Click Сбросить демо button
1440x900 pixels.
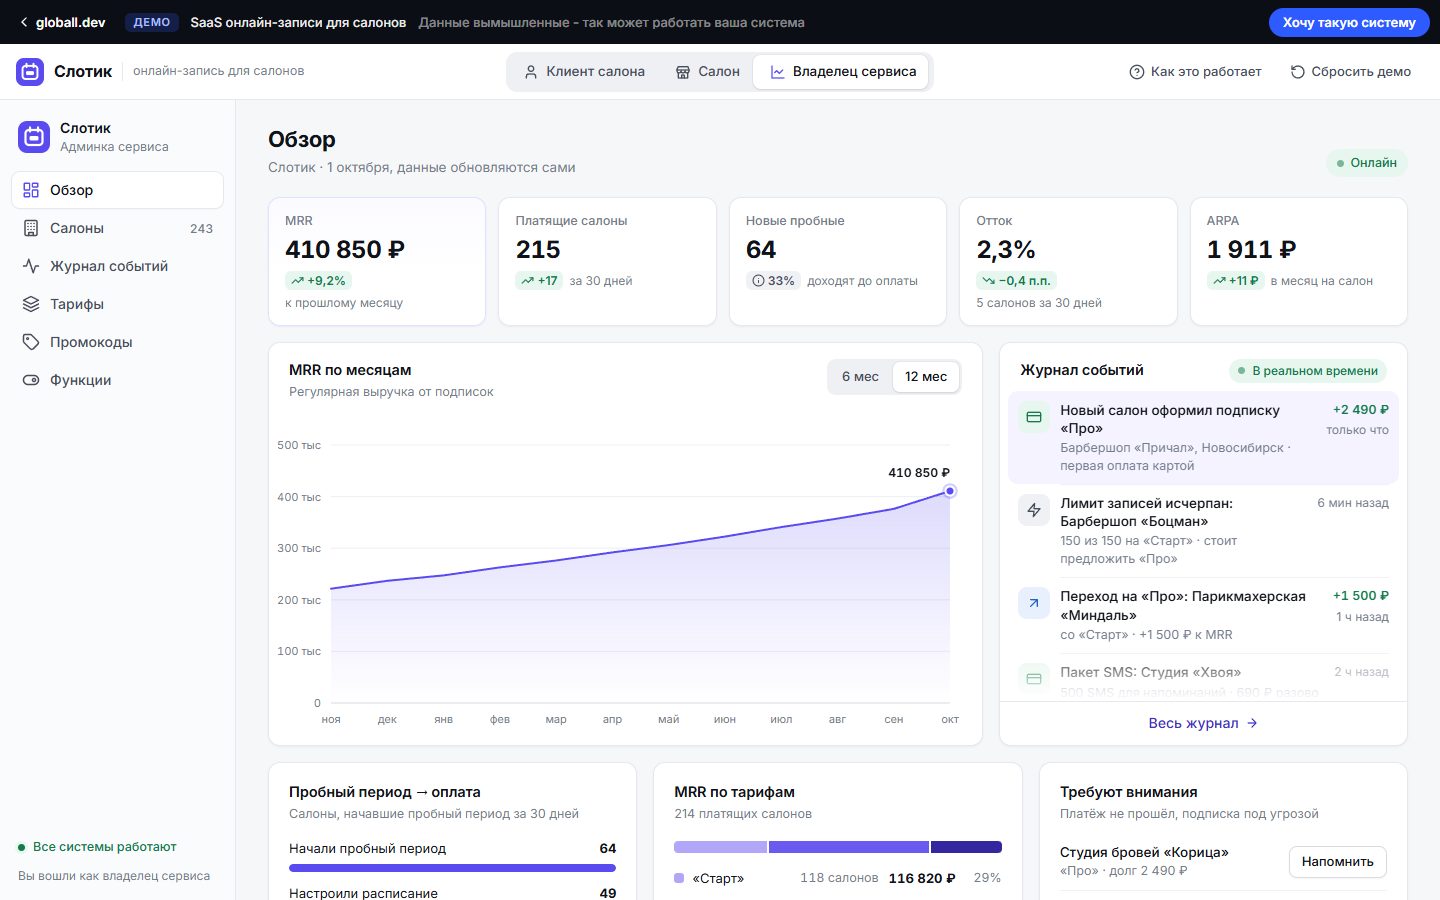click(x=1350, y=72)
